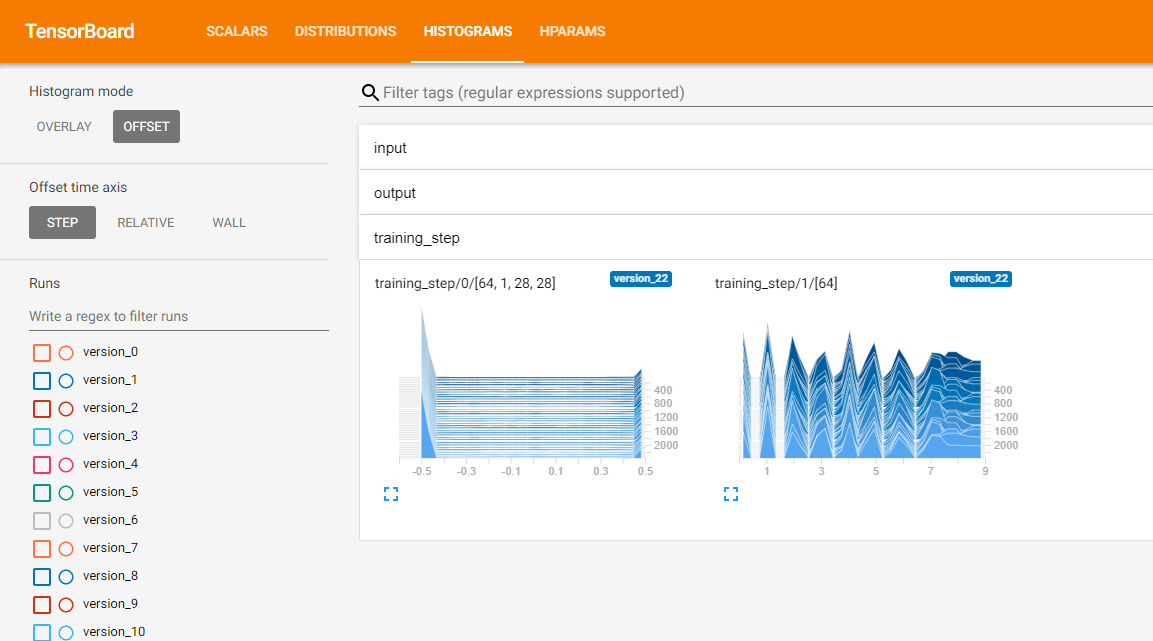The image size is (1153, 641).
Task: Open the HParams tab
Action: [x=573, y=32]
